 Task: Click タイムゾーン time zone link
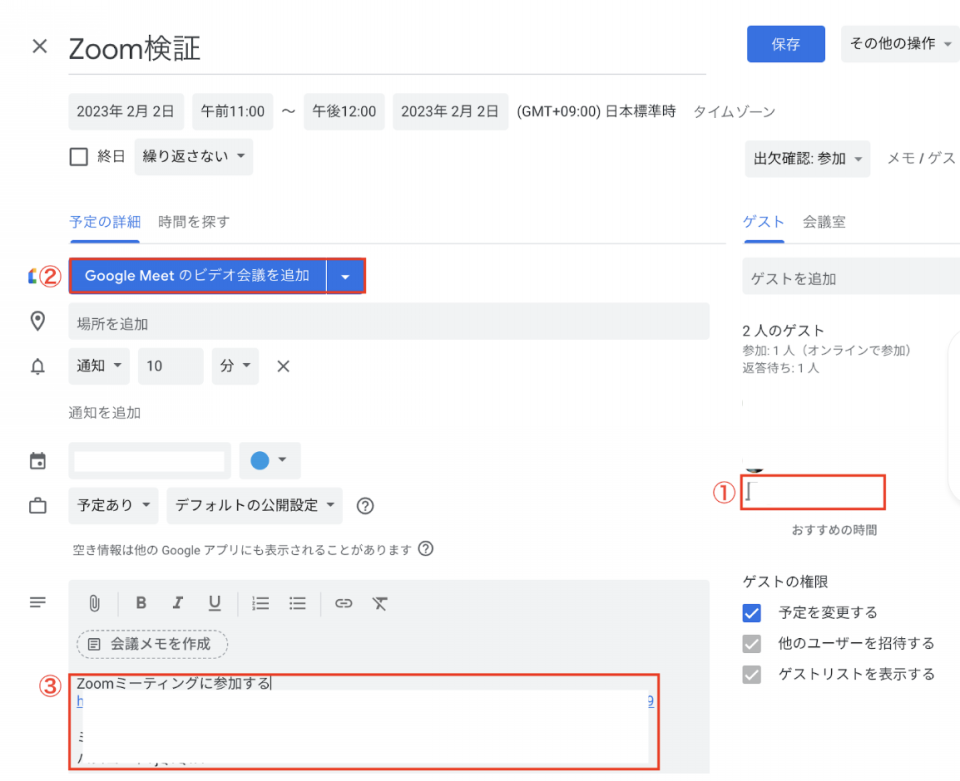(x=734, y=111)
